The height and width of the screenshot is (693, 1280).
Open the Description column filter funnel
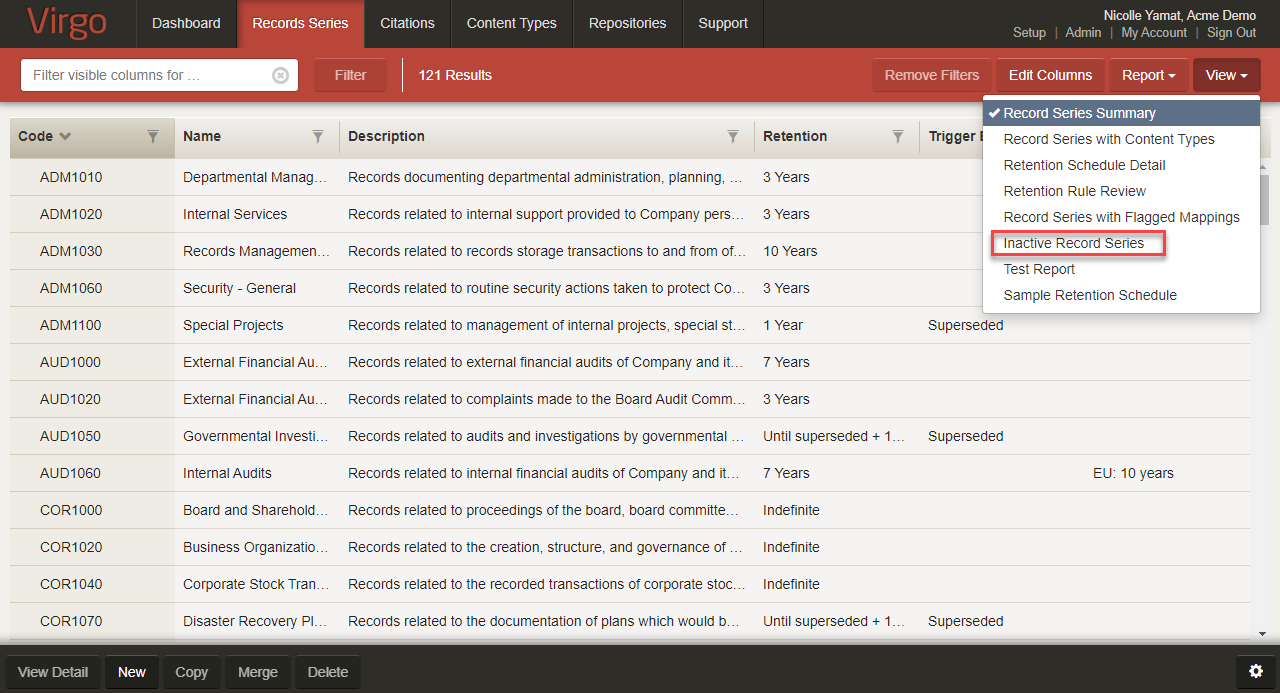click(733, 137)
